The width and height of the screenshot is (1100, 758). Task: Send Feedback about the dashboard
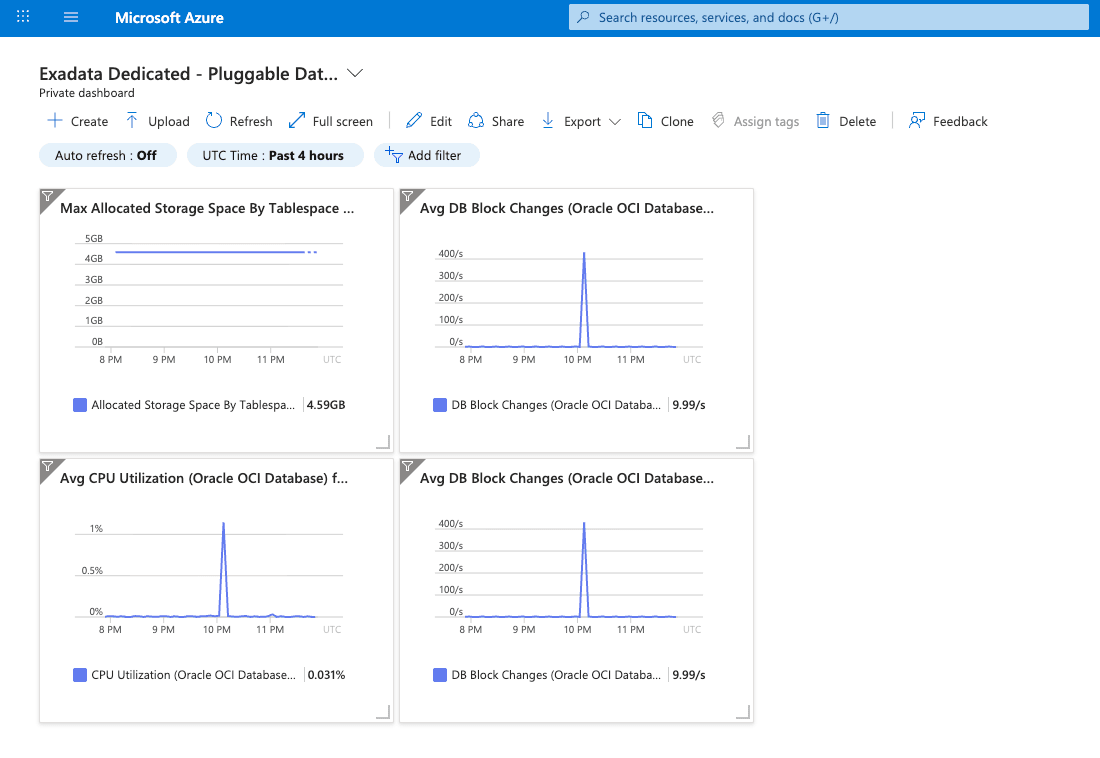point(947,120)
